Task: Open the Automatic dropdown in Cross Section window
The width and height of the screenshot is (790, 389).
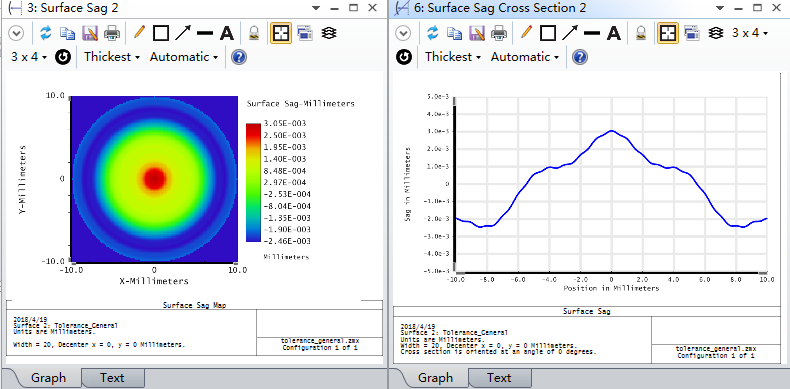Action: pyautogui.click(x=525, y=57)
